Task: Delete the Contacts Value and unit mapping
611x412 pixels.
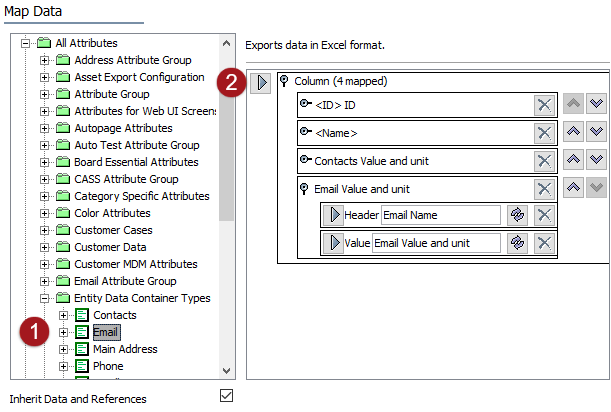Action: click(x=543, y=160)
